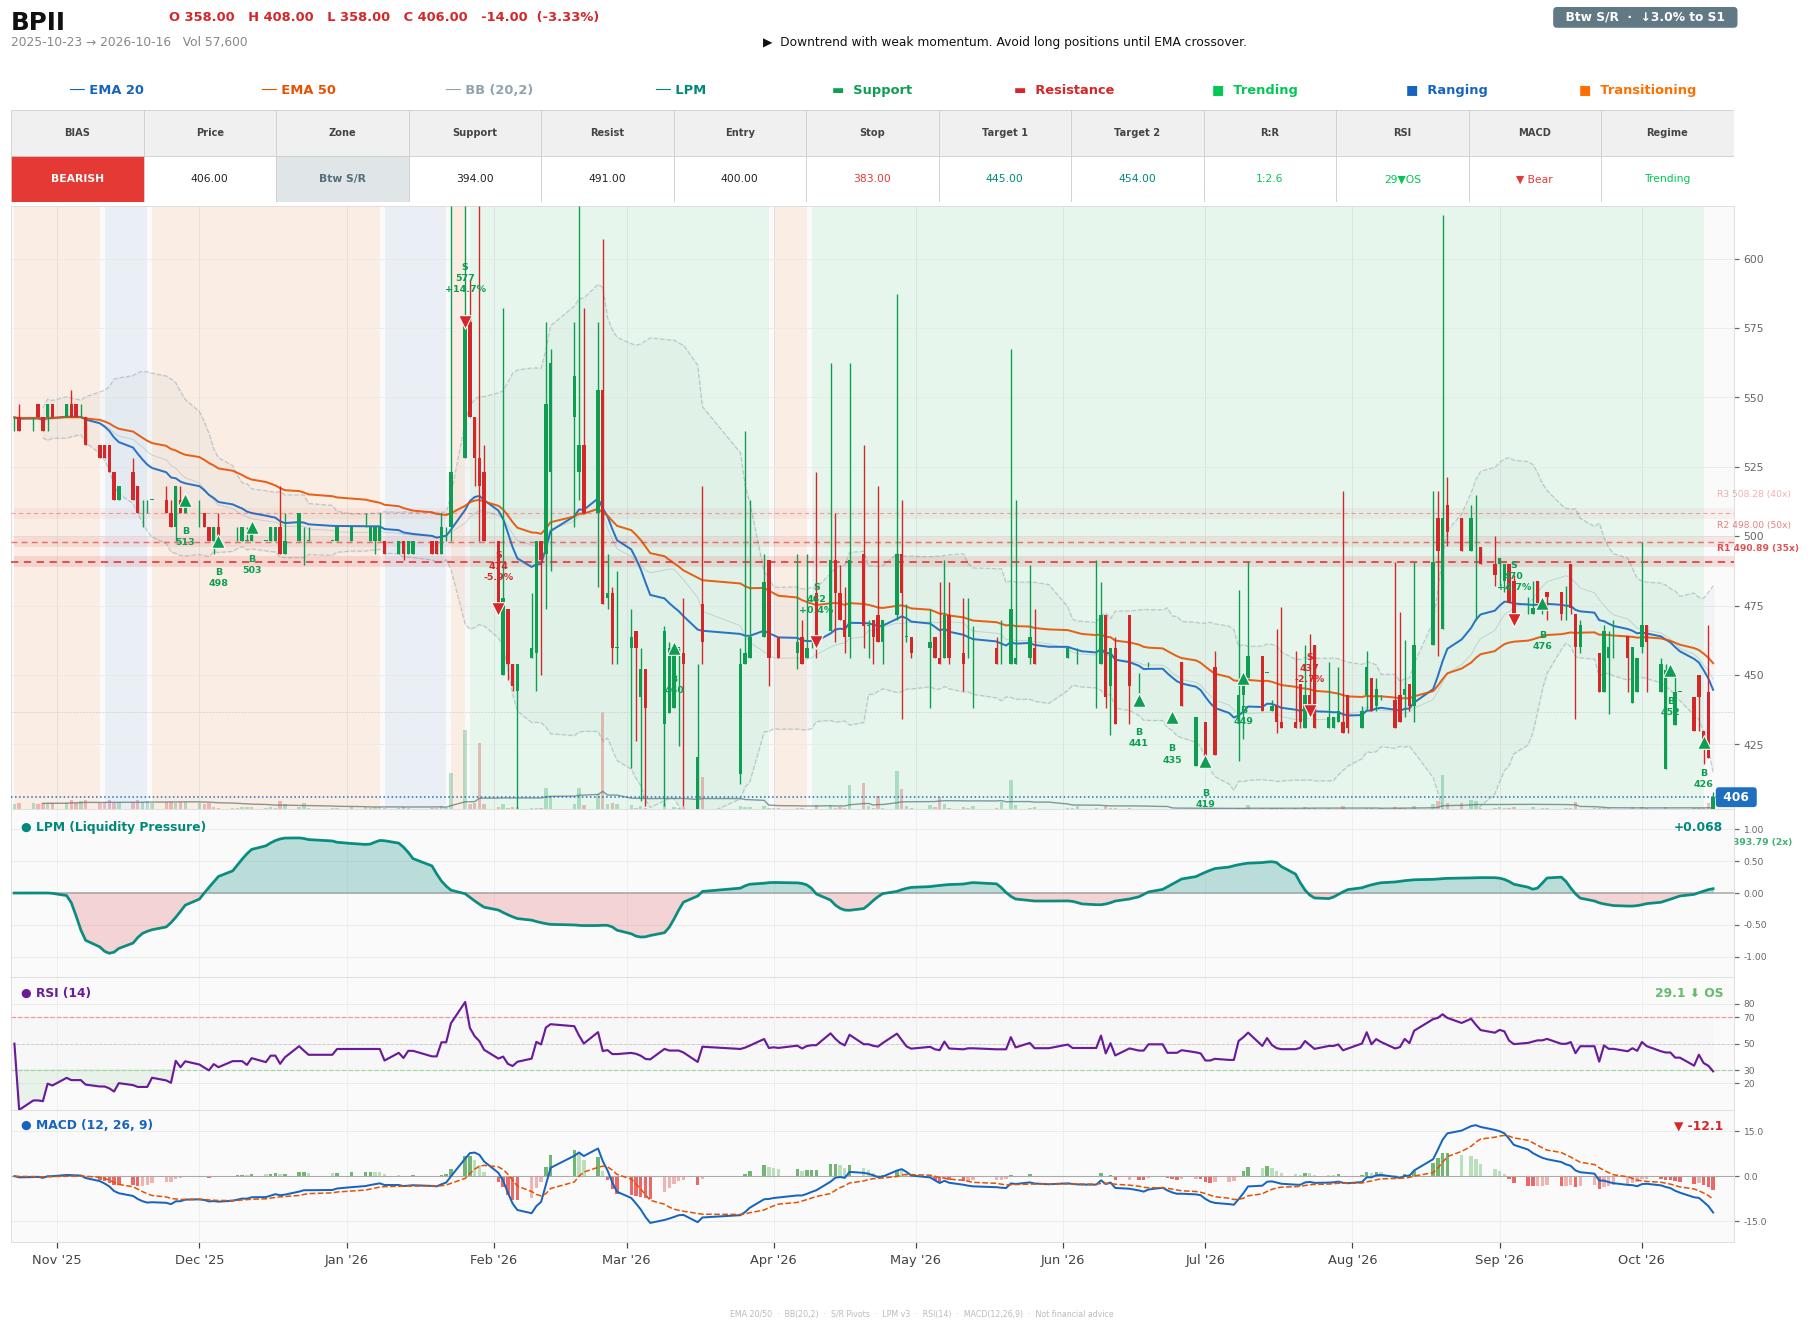Click the Aug '26 date axis label
Image resolution: width=1810 pixels, height=1330 pixels.
pyautogui.click(x=1352, y=1260)
